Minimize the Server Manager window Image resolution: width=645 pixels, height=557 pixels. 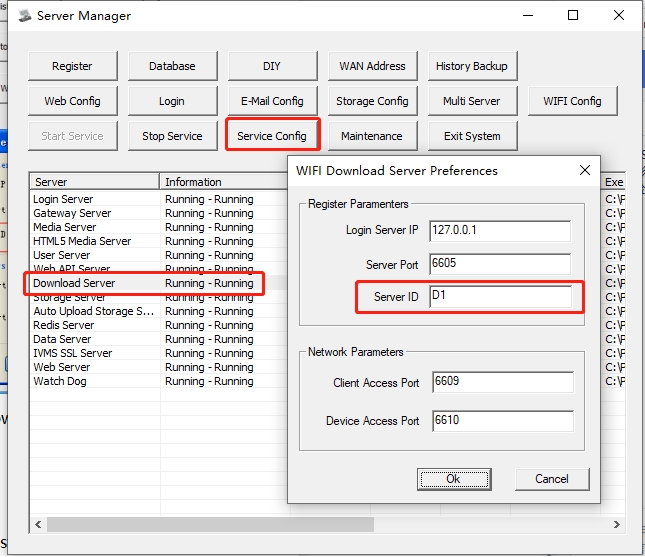528,16
